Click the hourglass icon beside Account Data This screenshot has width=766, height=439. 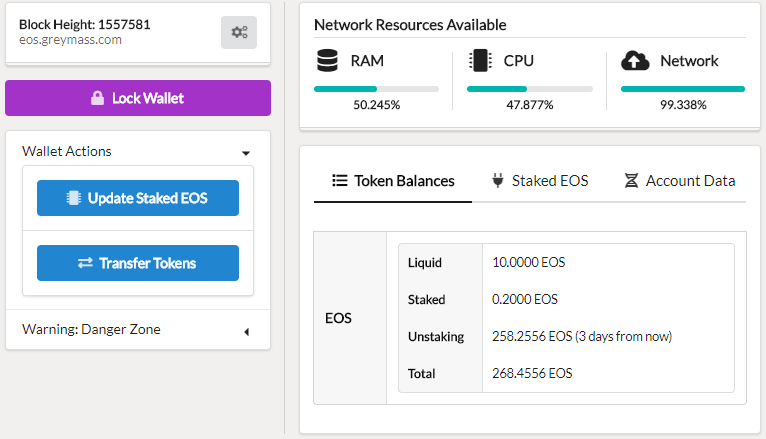click(x=631, y=181)
